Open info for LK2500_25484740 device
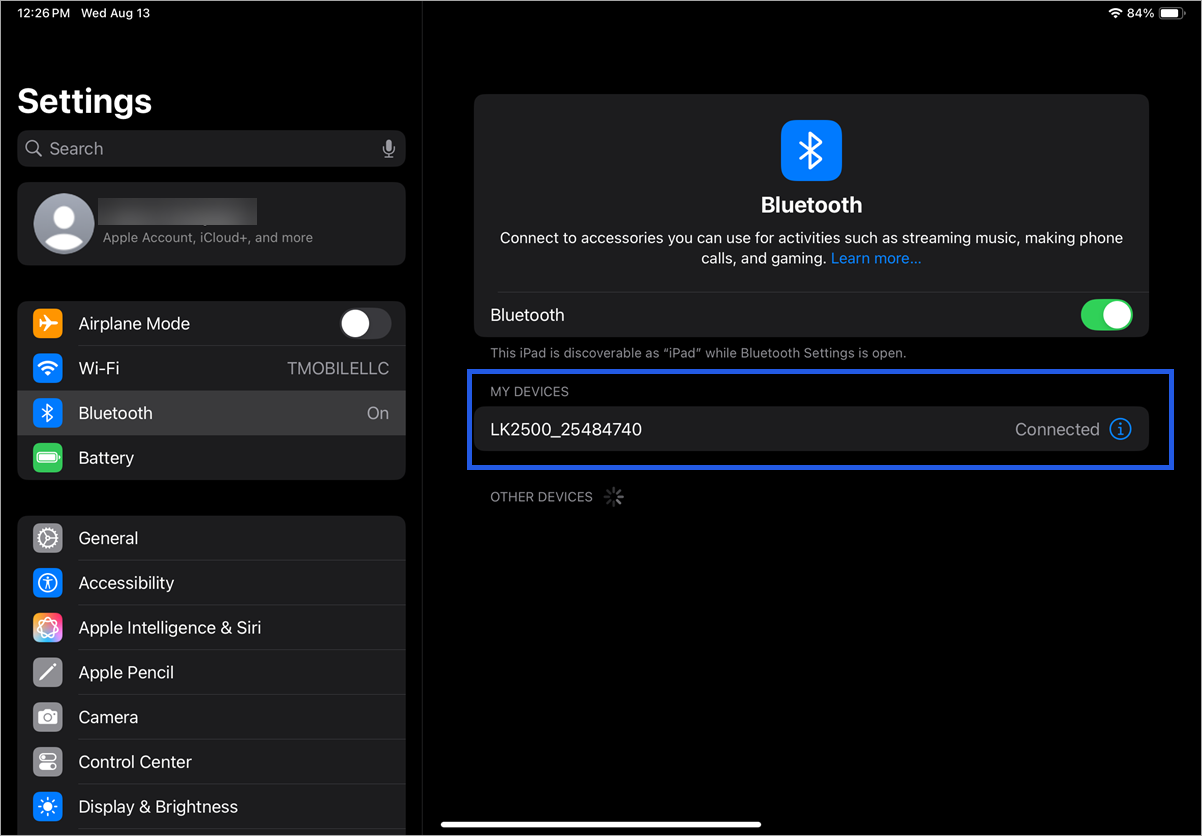This screenshot has width=1202, height=836. point(1120,429)
